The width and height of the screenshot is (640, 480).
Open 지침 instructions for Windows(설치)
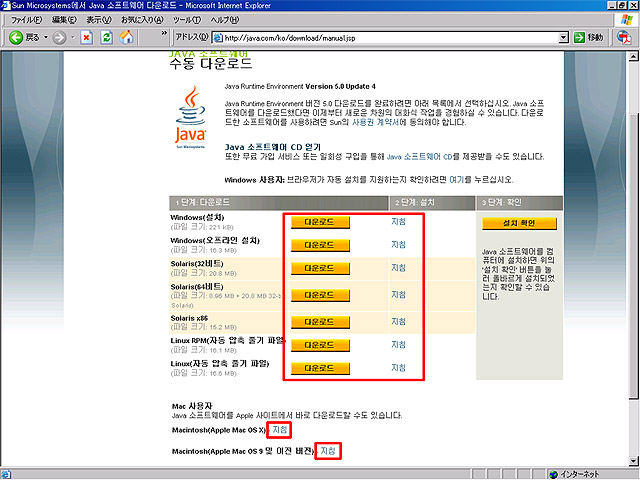(398, 222)
